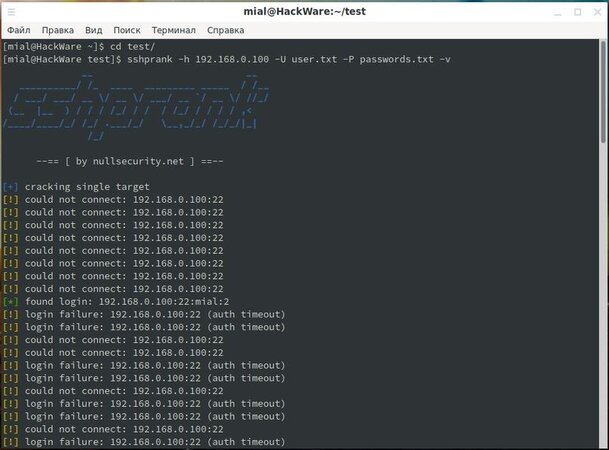Click the sshprank ASCII art logo
Viewport: 609px width, 450px height.
tap(136, 106)
